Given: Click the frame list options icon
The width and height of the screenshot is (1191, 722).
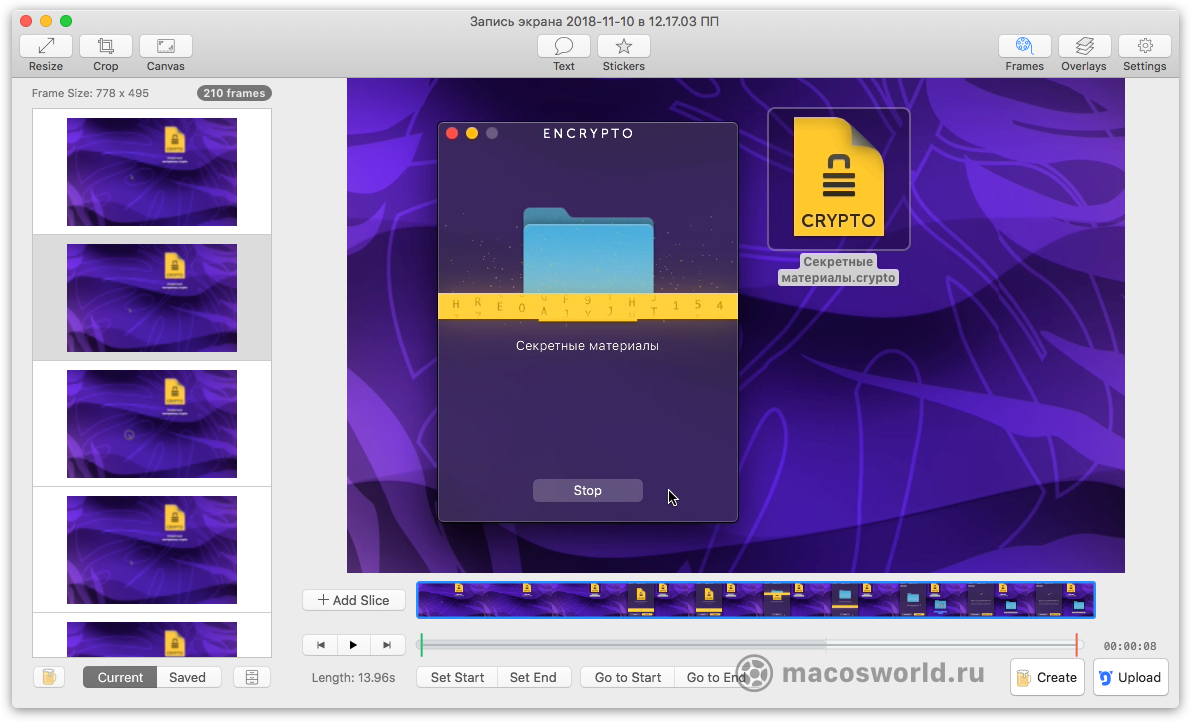Looking at the screenshot, I should tap(252, 677).
